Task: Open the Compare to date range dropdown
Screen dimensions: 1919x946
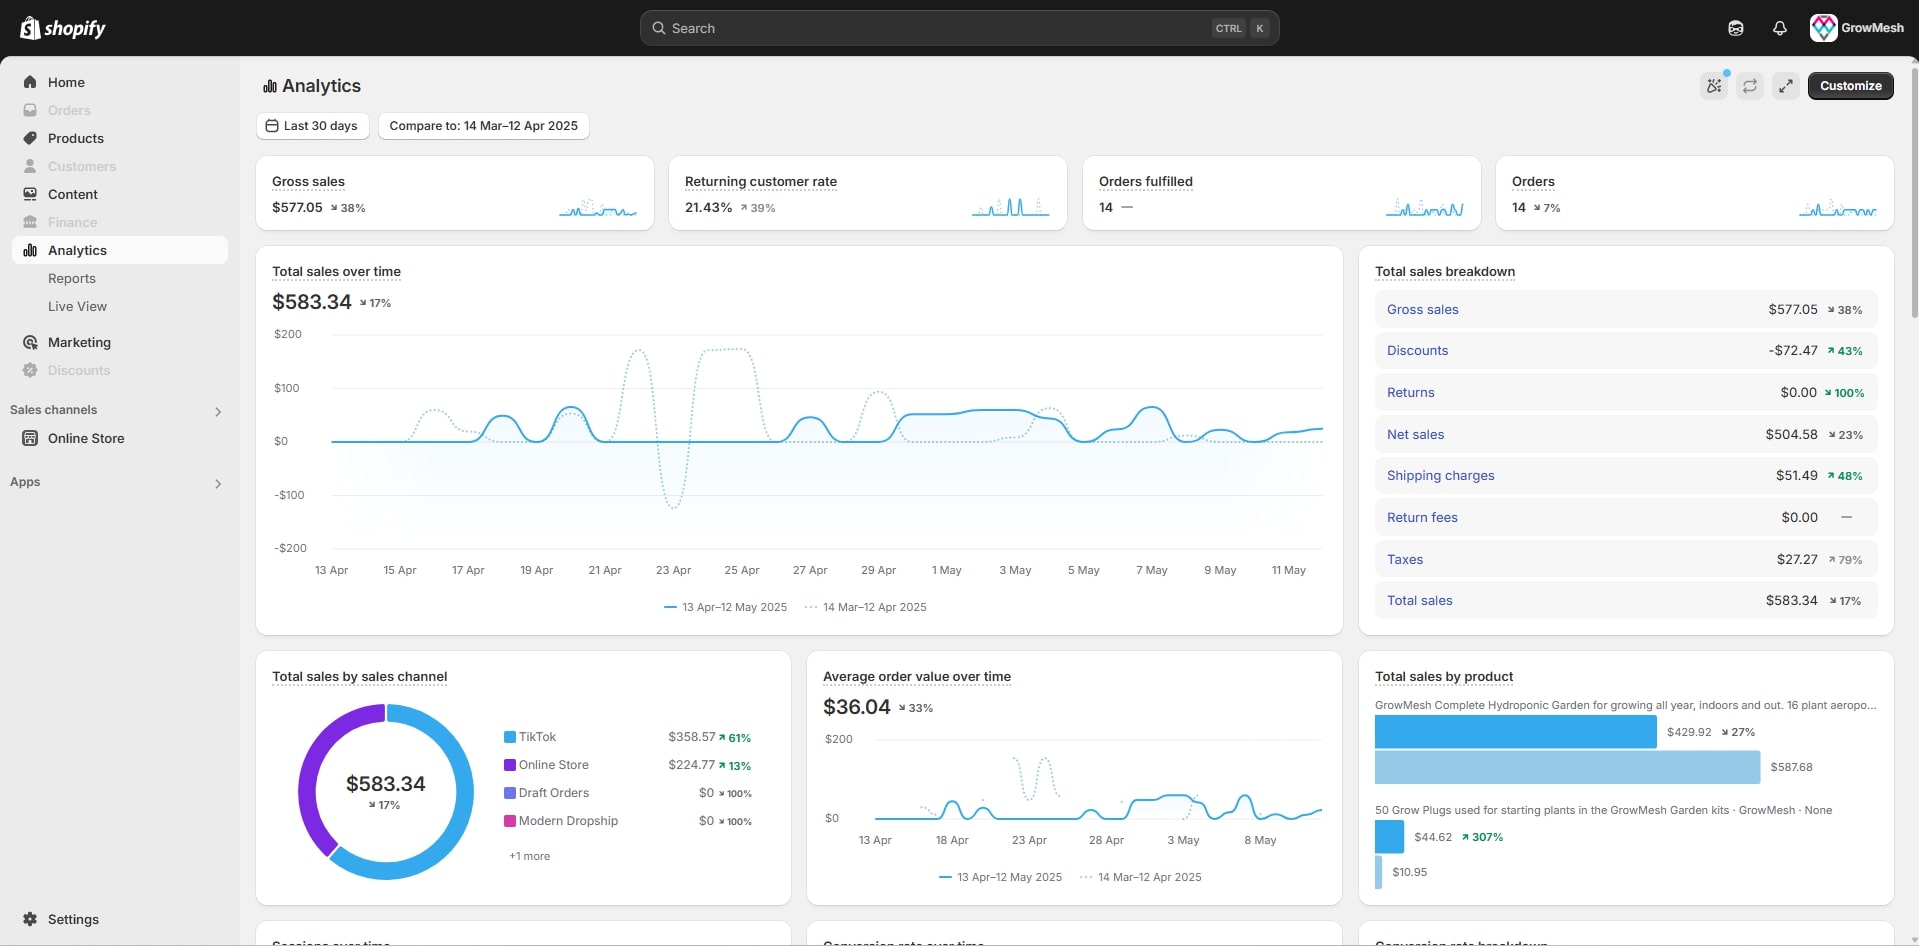Action: 483,126
